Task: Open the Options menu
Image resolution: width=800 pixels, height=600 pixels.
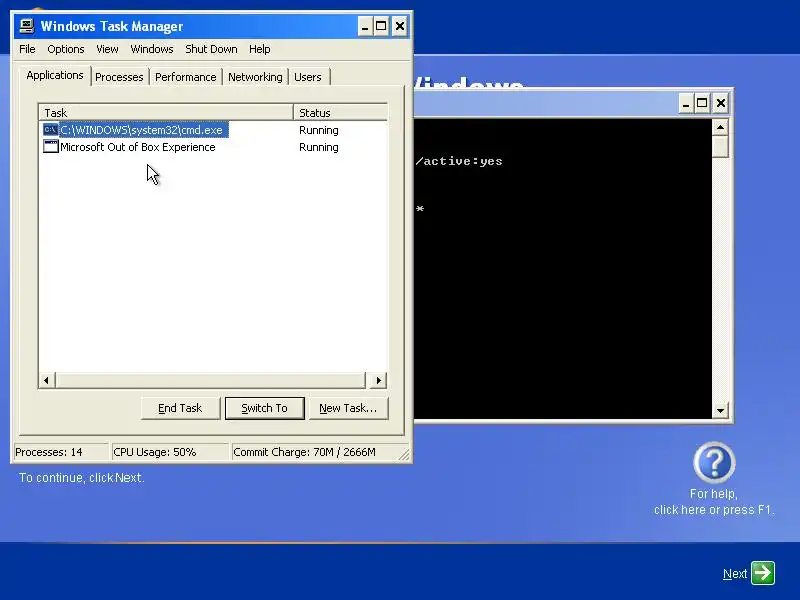Action: tap(66, 49)
